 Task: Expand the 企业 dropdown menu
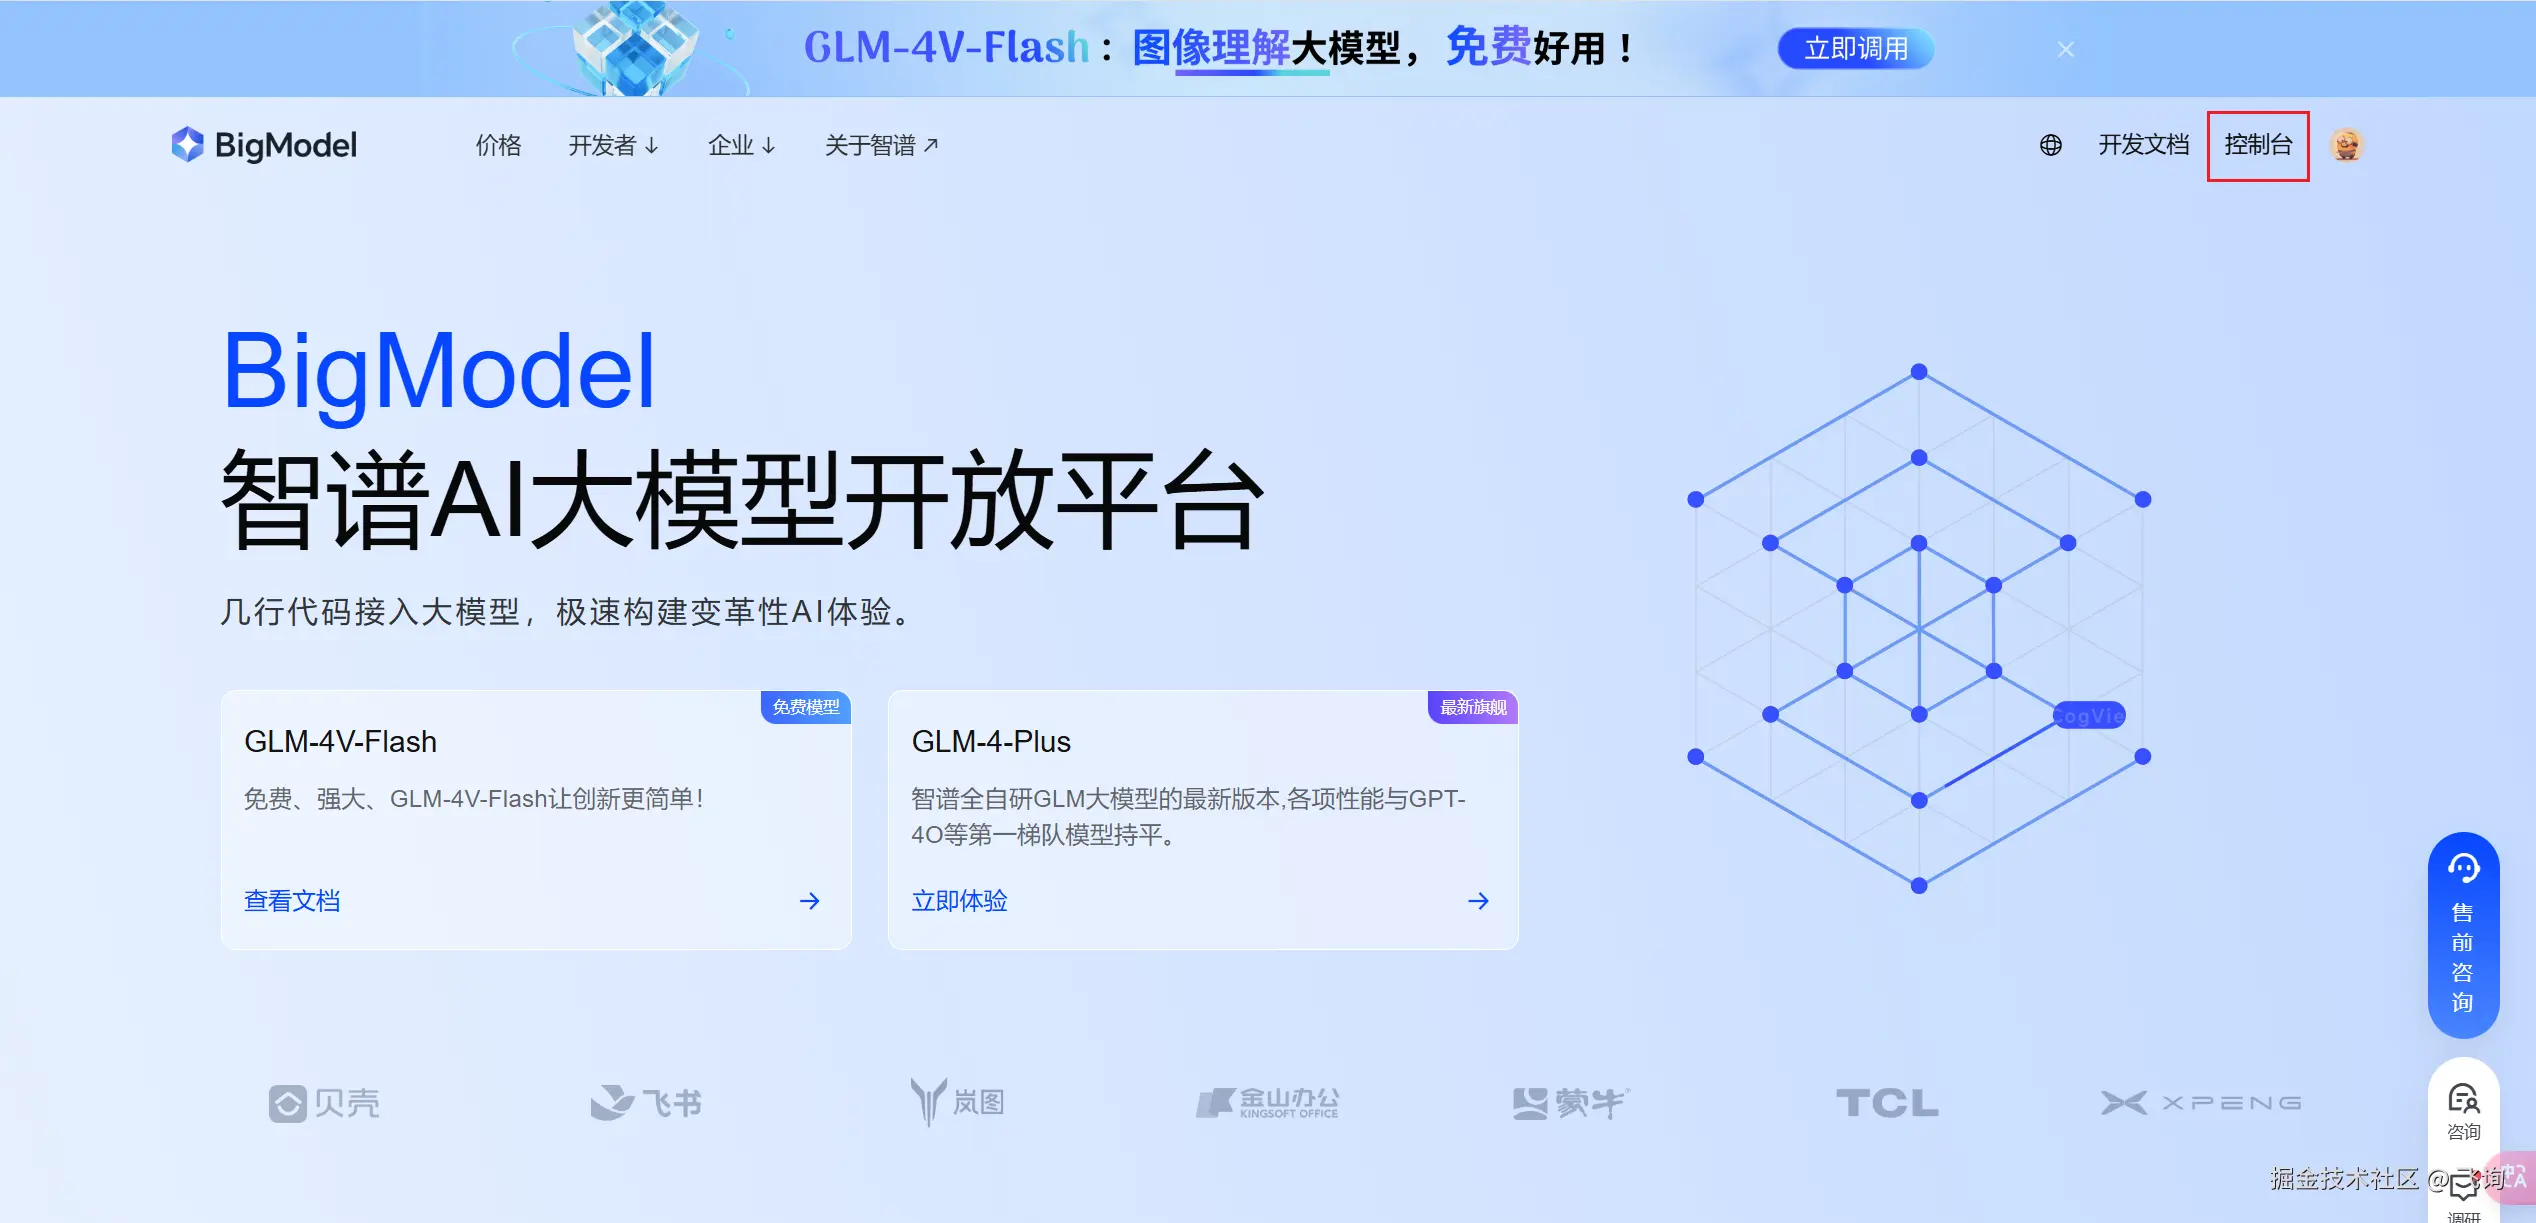coord(741,146)
